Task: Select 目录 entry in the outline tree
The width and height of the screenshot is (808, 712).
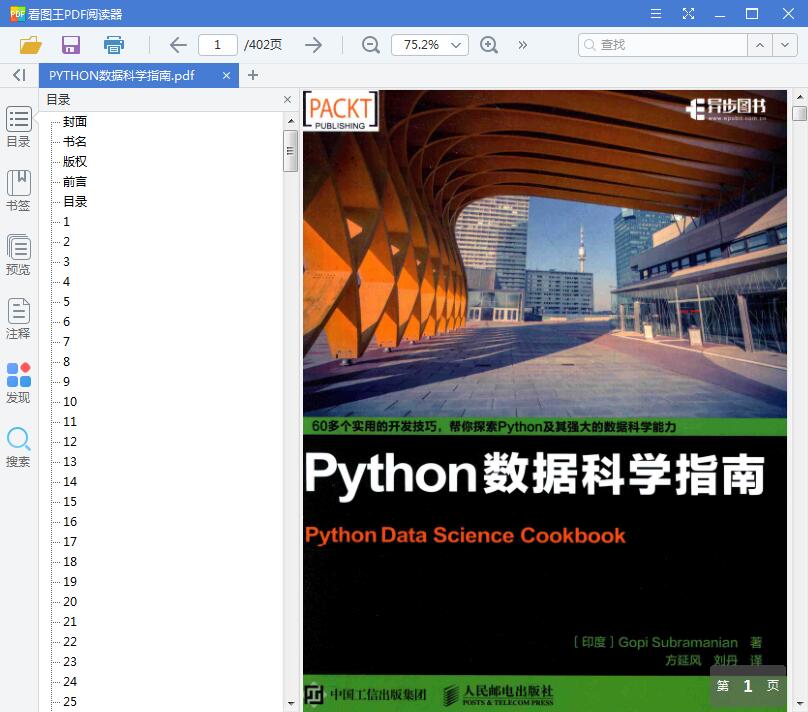Action: pos(75,201)
